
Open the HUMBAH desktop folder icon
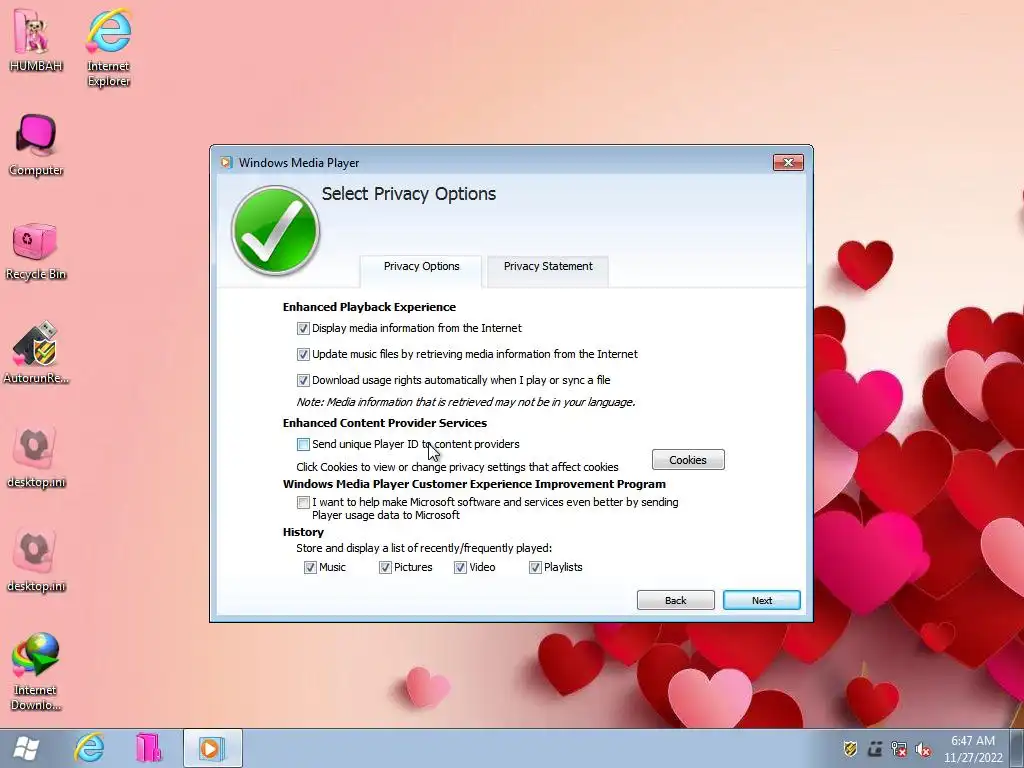[x=35, y=39]
